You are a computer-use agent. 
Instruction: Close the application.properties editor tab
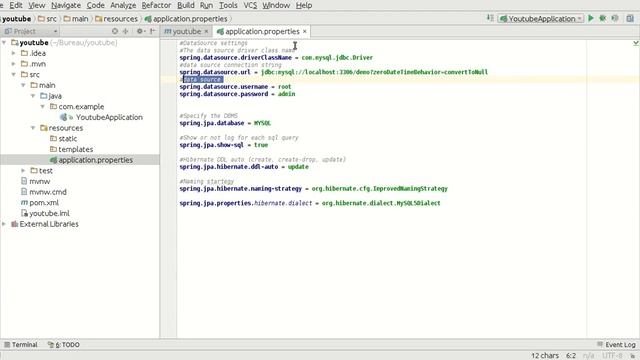(304, 31)
